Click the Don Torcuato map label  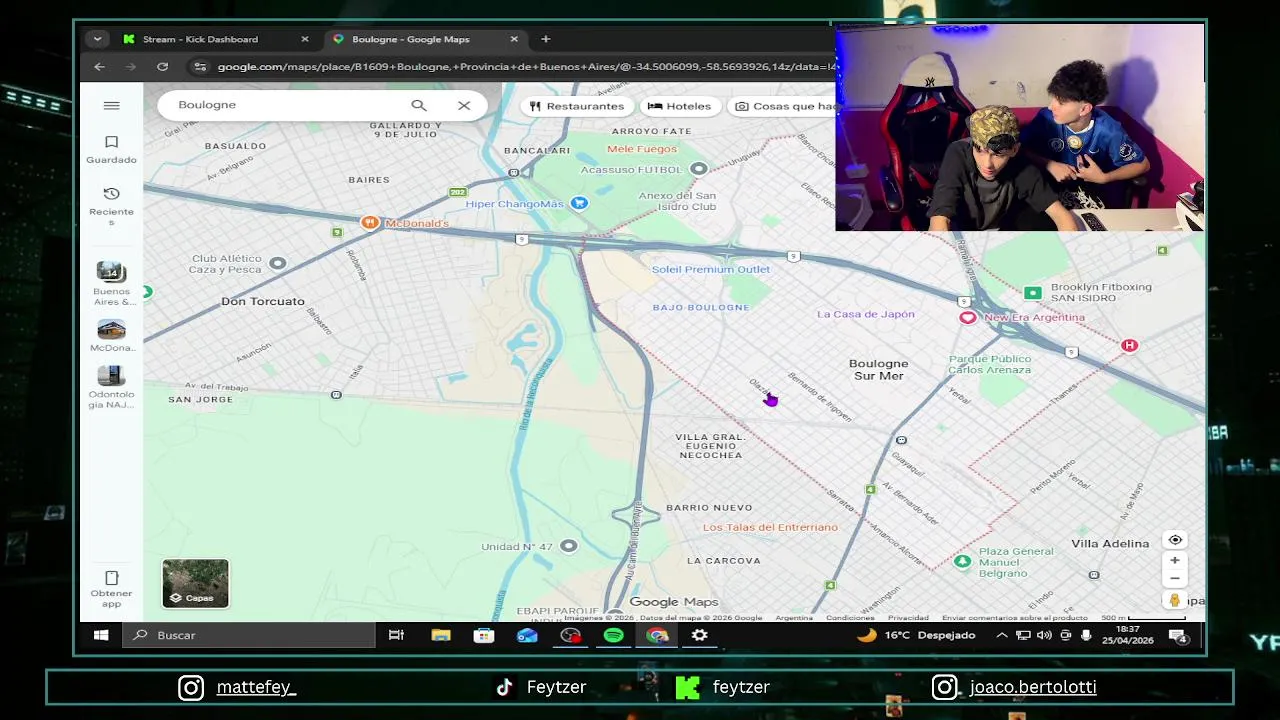262,301
